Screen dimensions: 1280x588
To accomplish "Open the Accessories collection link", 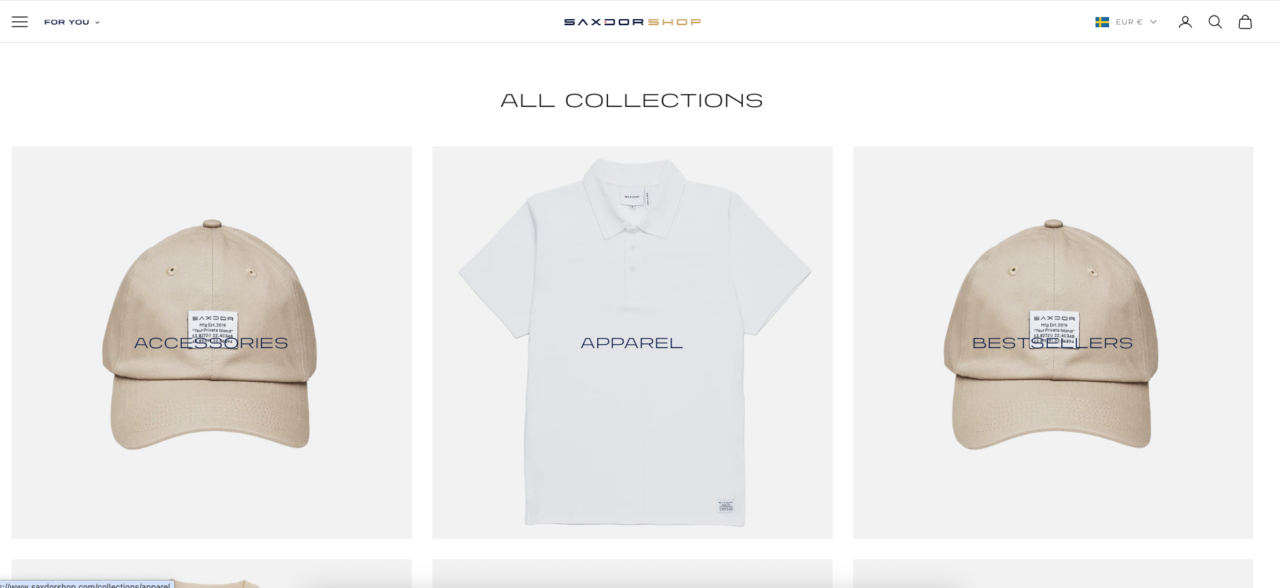I will coord(211,343).
